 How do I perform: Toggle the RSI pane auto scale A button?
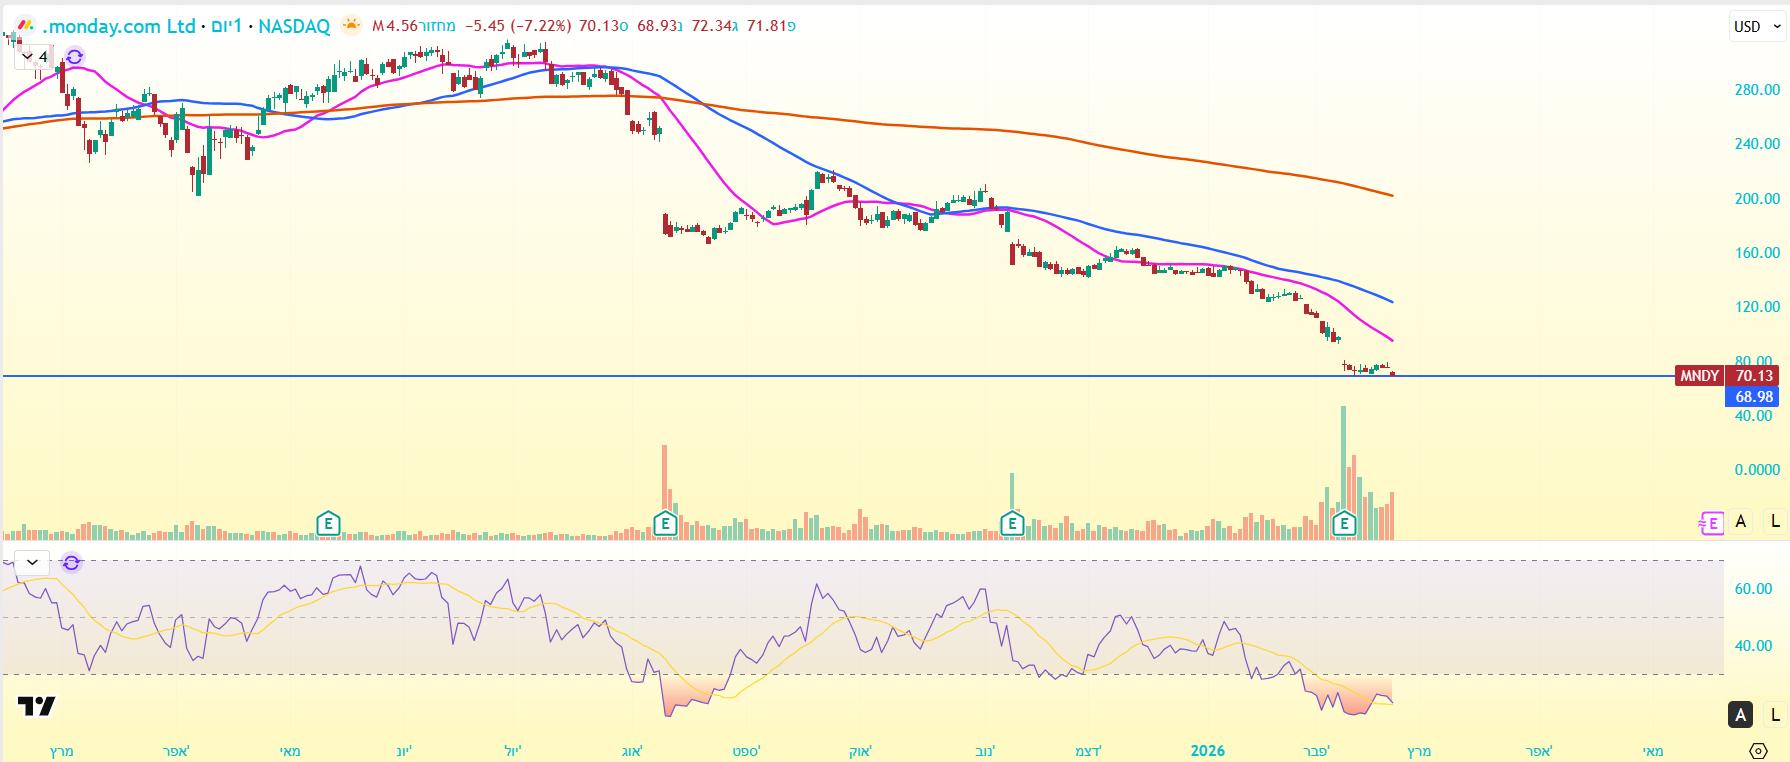[x=1741, y=714]
